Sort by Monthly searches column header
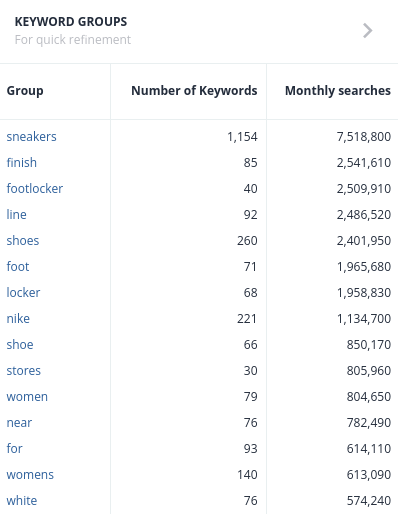 tap(338, 91)
